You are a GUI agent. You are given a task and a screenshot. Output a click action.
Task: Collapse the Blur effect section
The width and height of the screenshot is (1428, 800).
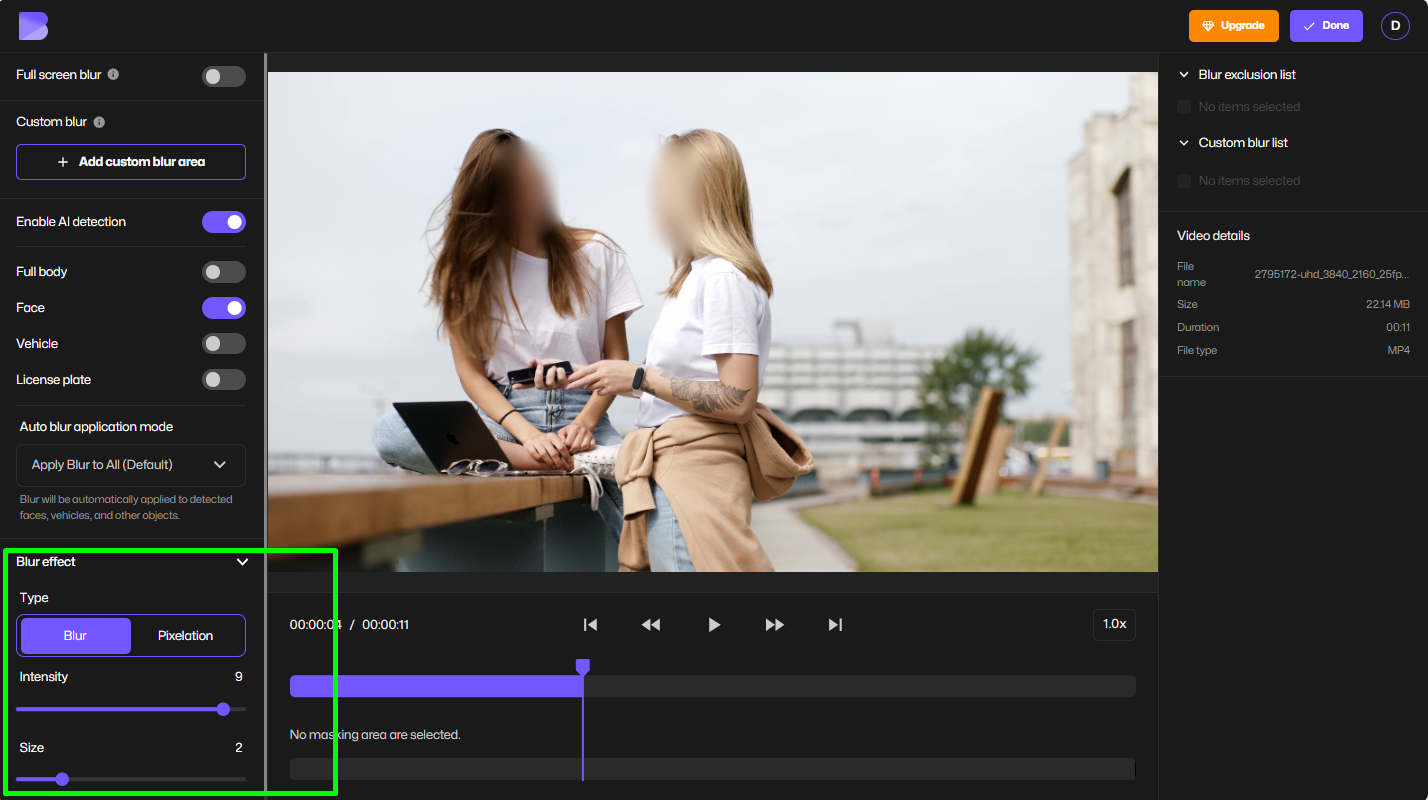pos(242,561)
